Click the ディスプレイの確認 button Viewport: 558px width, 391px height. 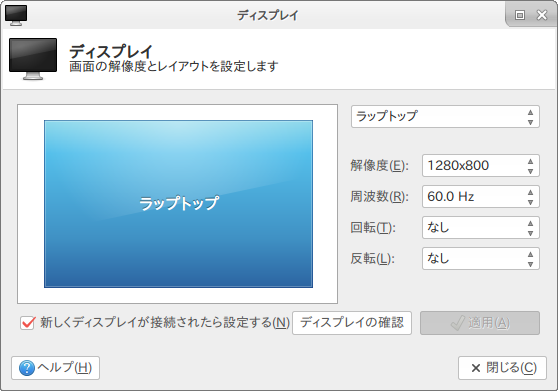(x=352, y=323)
